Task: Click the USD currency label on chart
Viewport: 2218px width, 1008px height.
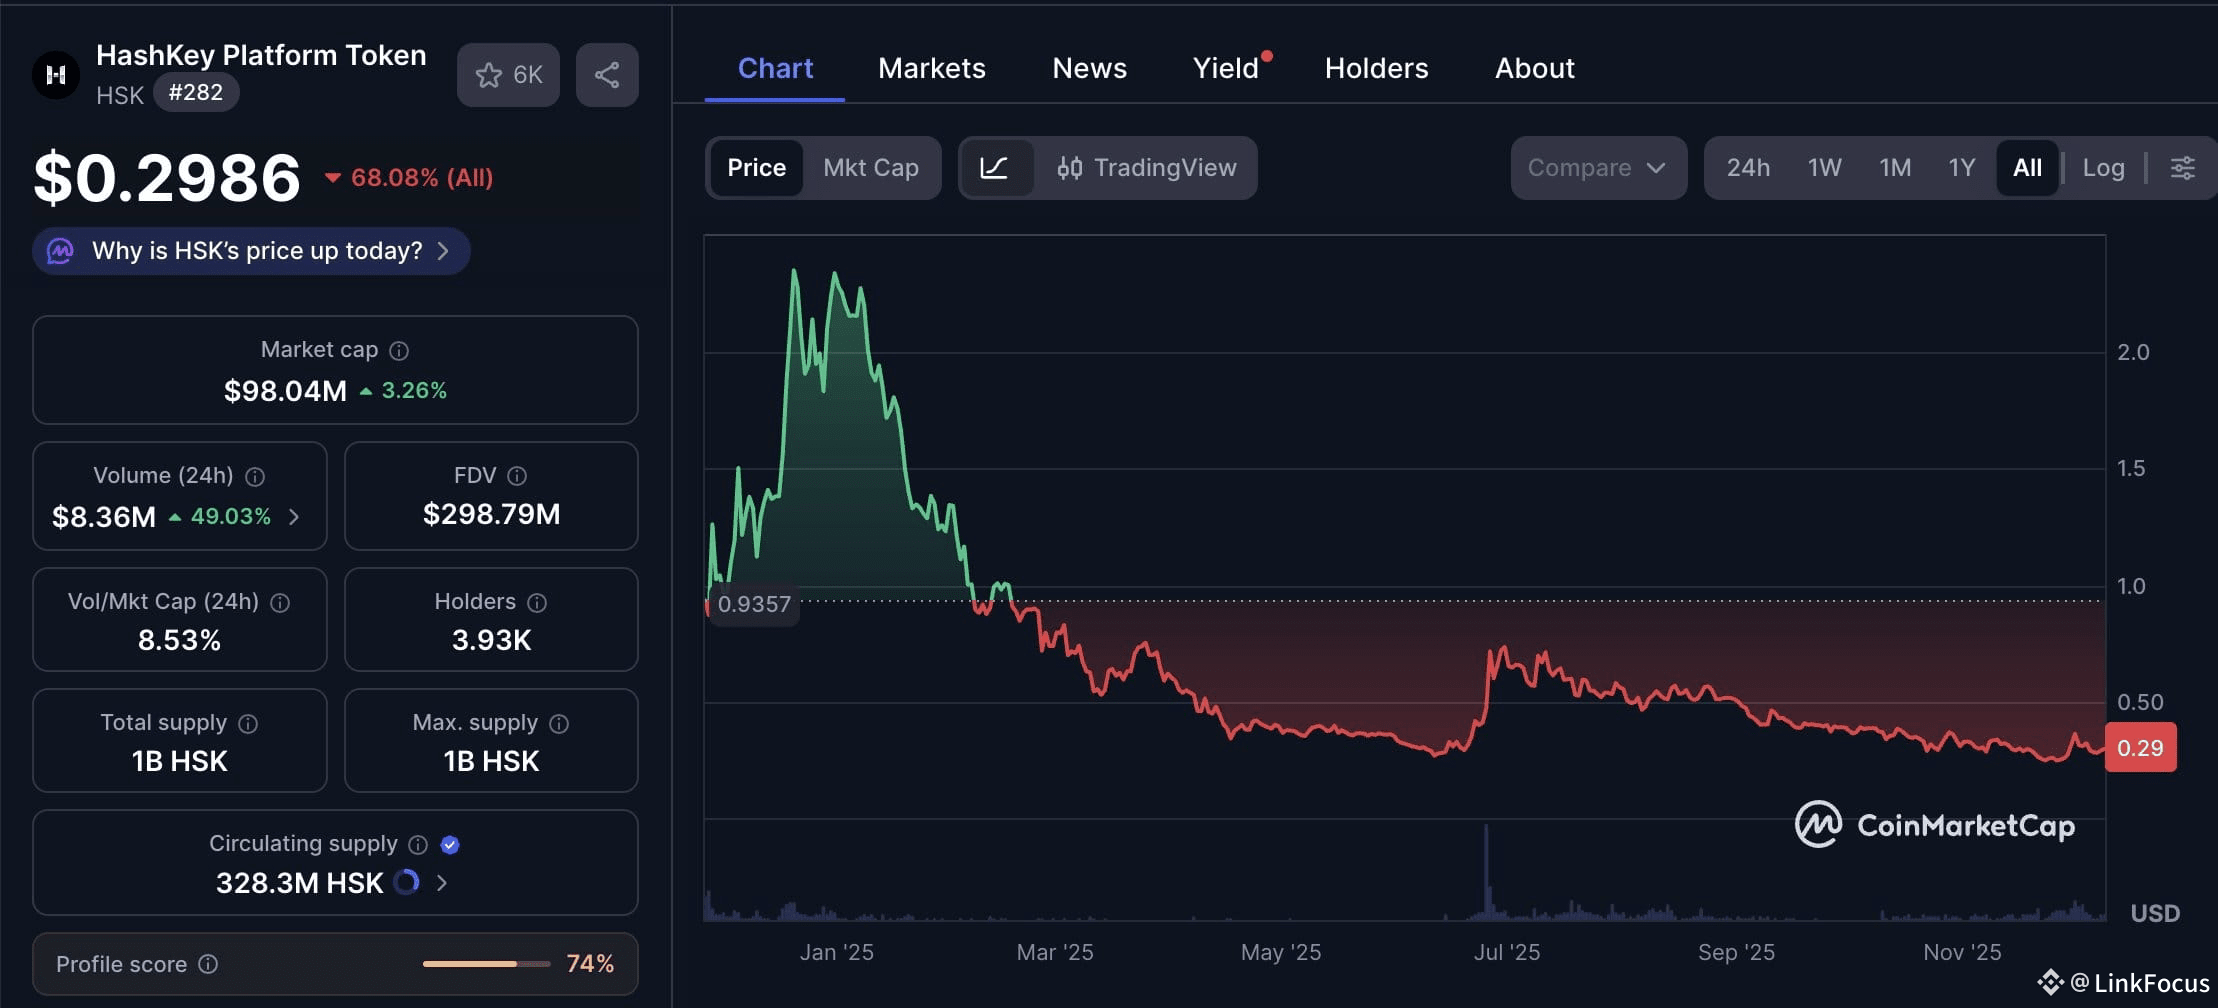Action: click(x=2155, y=913)
